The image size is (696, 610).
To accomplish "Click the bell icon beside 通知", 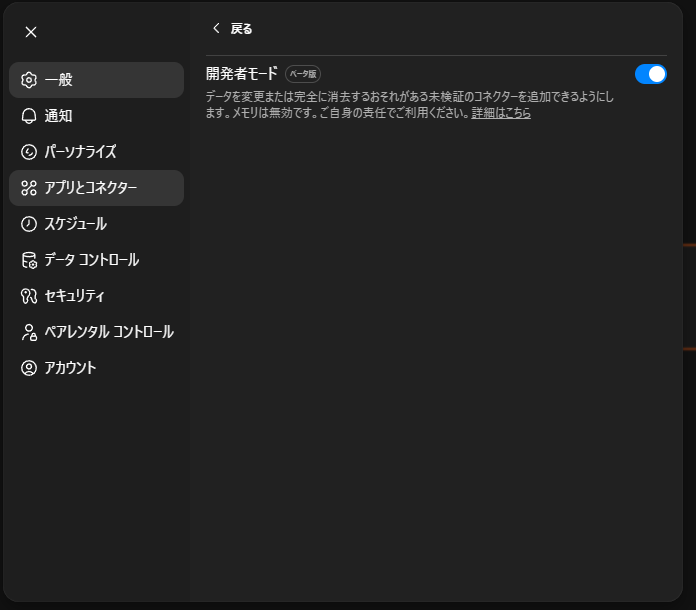I will coord(29,116).
